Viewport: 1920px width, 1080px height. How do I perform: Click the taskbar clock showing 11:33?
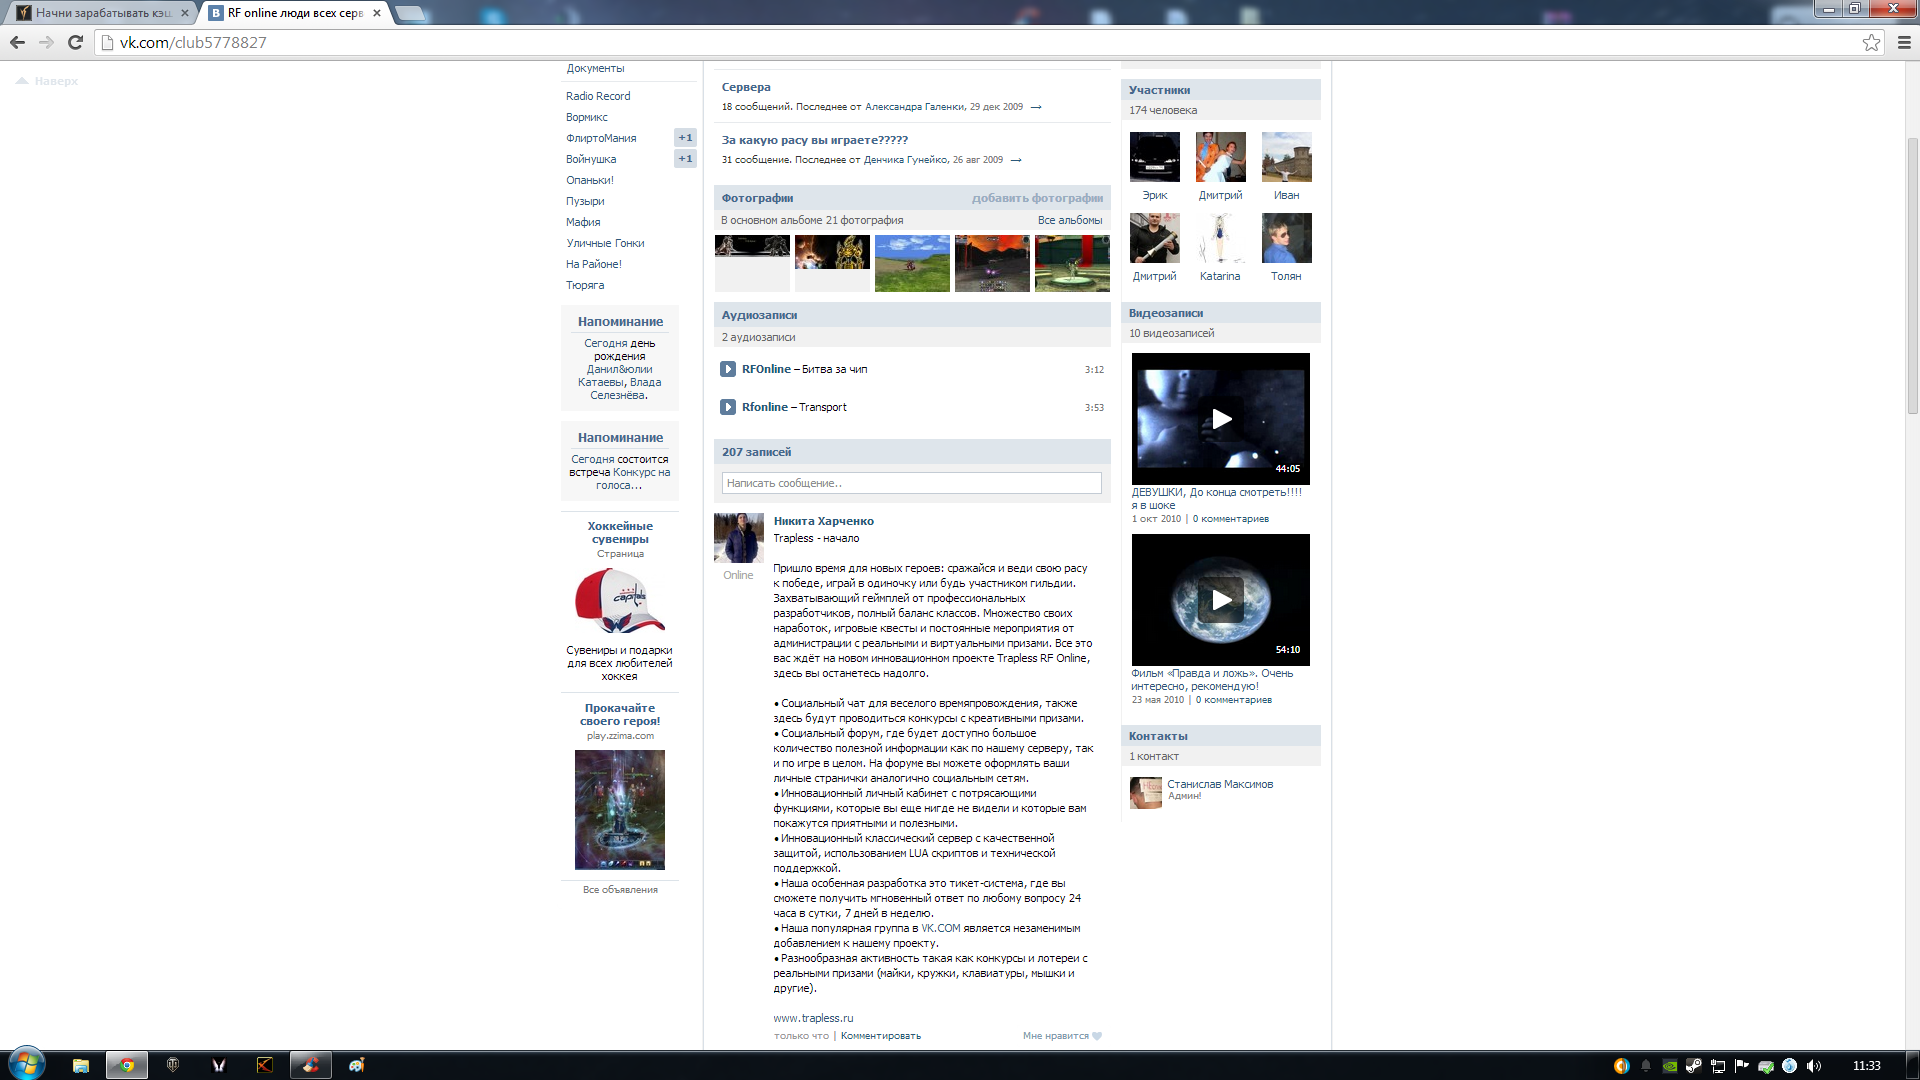click(x=1866, y=1066)
